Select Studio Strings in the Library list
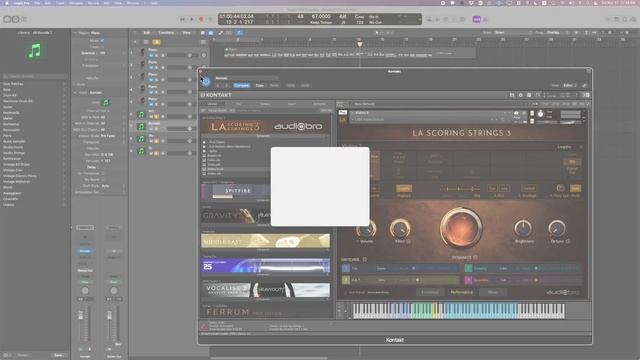The image size is (640, 360). [x=14, y=153]
